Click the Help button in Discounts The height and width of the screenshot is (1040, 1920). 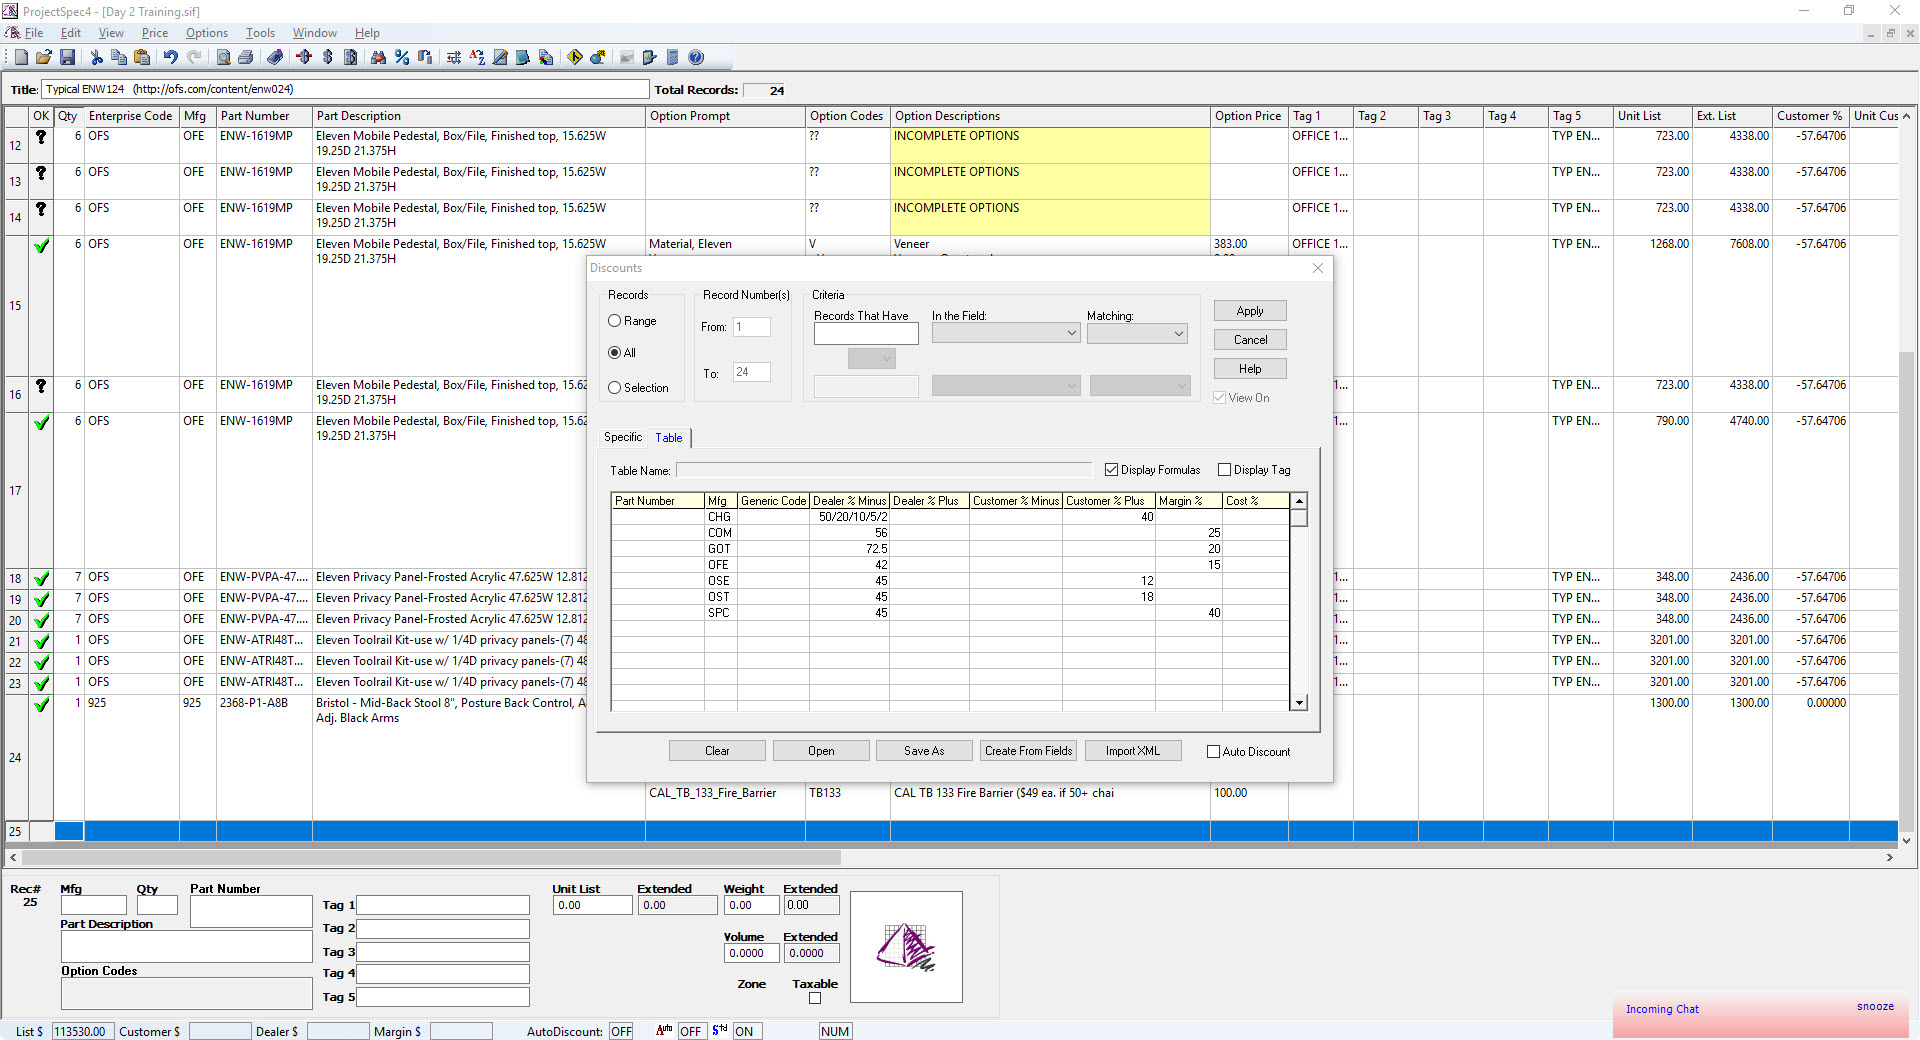(x=1250, y=369)
